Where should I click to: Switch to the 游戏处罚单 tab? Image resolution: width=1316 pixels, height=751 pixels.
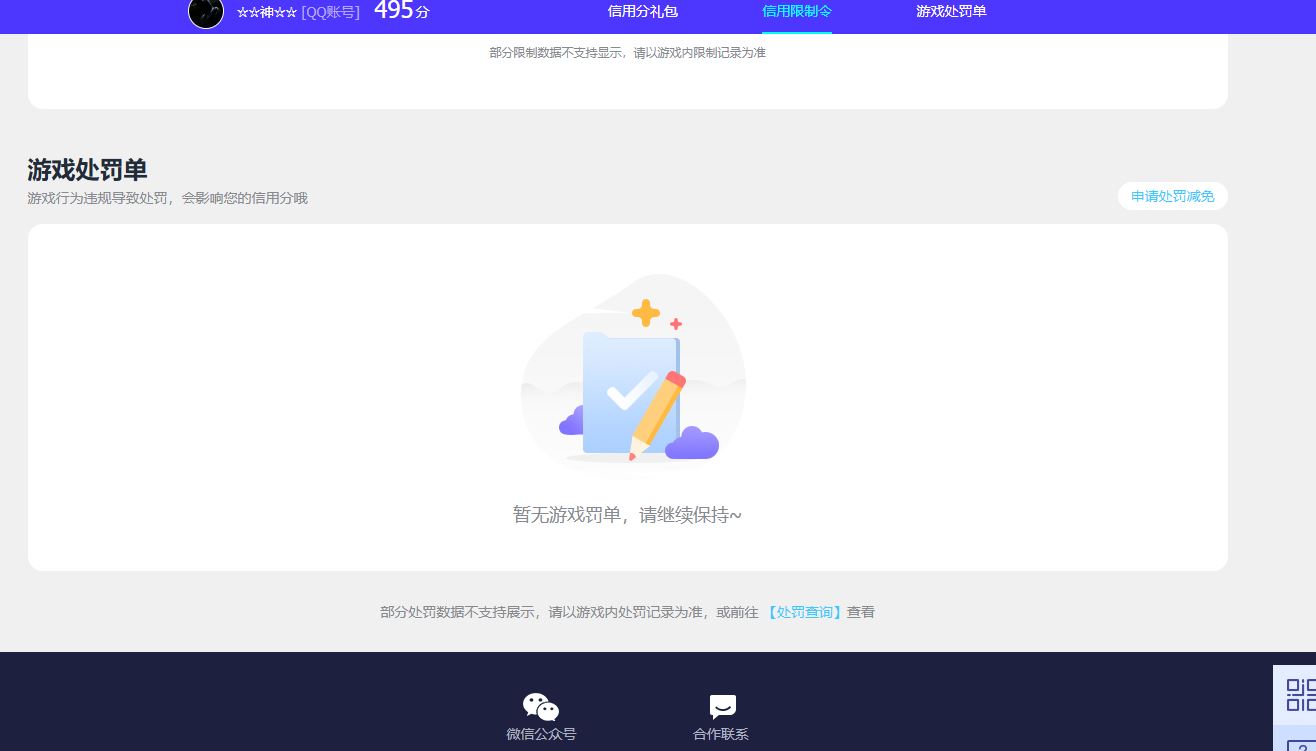(951, 12)
